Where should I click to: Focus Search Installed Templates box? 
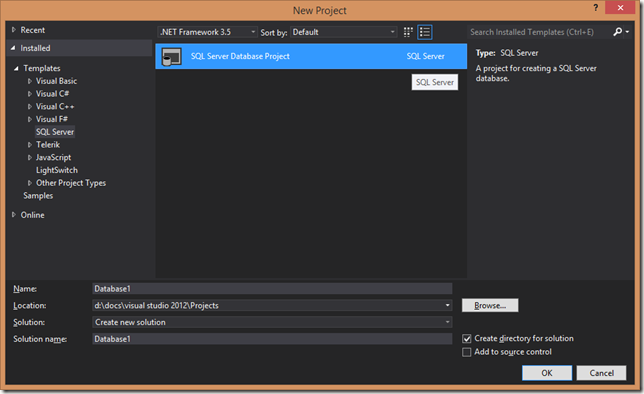coord(538,32)
